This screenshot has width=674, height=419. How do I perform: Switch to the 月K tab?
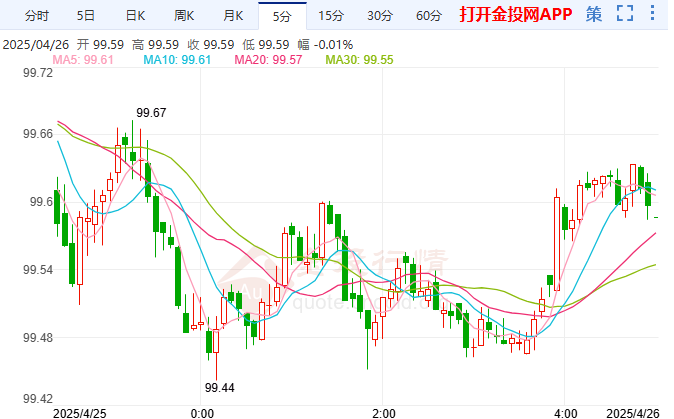[x=233, y=16]
